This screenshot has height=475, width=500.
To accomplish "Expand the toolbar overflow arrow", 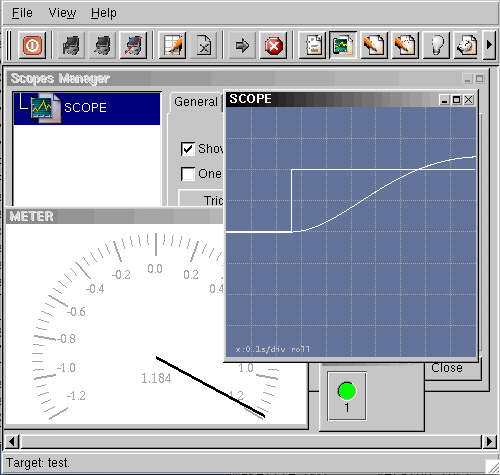I will coord(489,45).
